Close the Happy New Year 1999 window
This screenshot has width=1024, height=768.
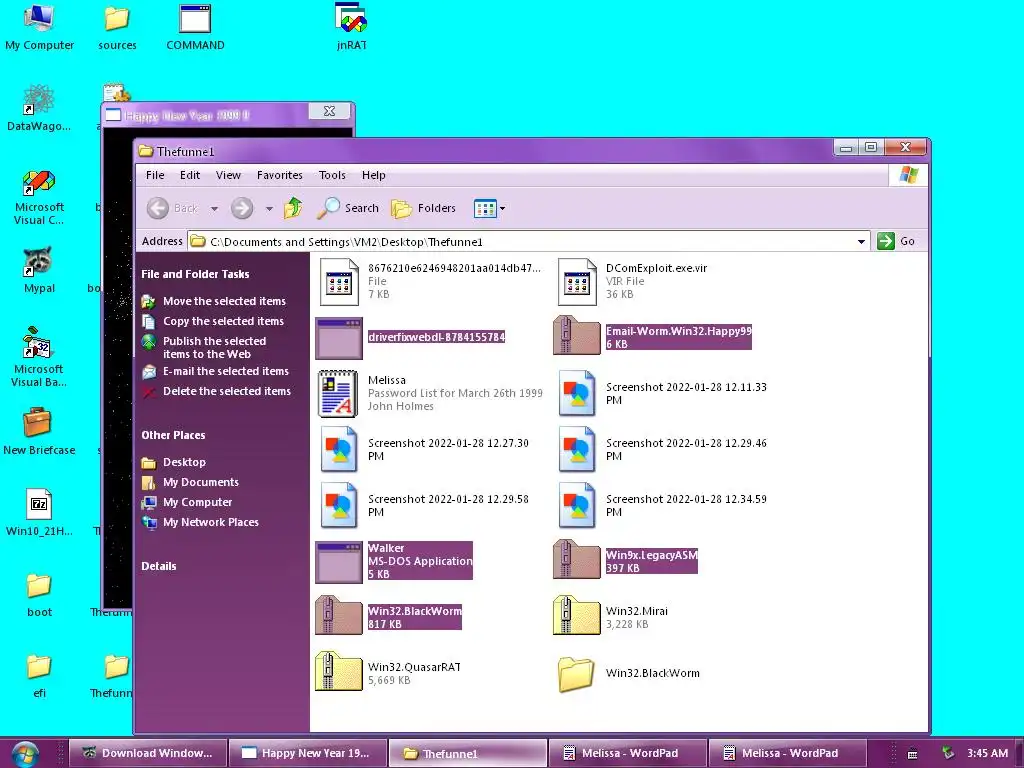pos(330,112)
